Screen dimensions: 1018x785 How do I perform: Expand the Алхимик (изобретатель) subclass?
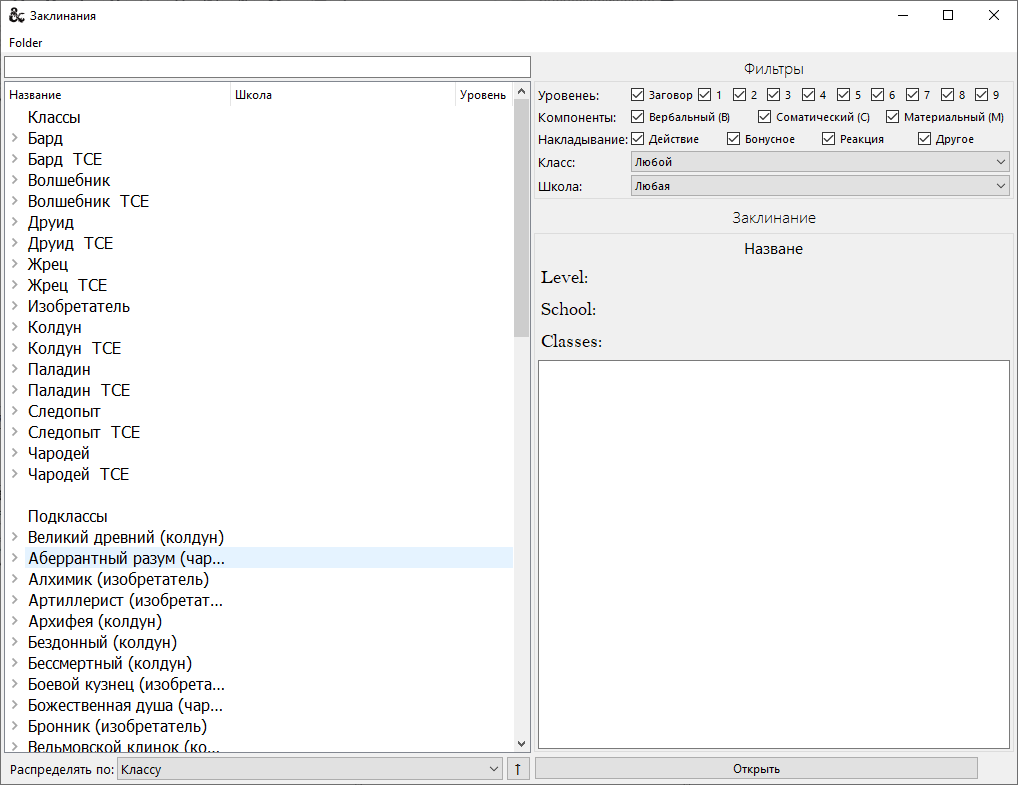click(x=15, y=579)
